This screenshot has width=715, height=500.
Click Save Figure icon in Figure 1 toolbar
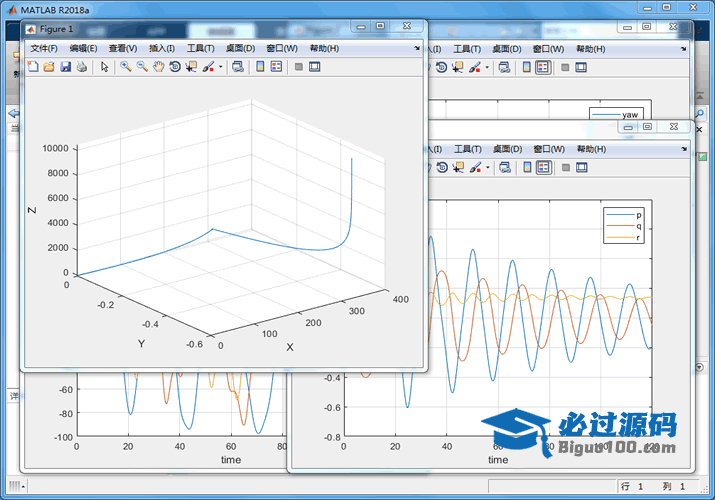pyautogui.click(x=66, y=67)
